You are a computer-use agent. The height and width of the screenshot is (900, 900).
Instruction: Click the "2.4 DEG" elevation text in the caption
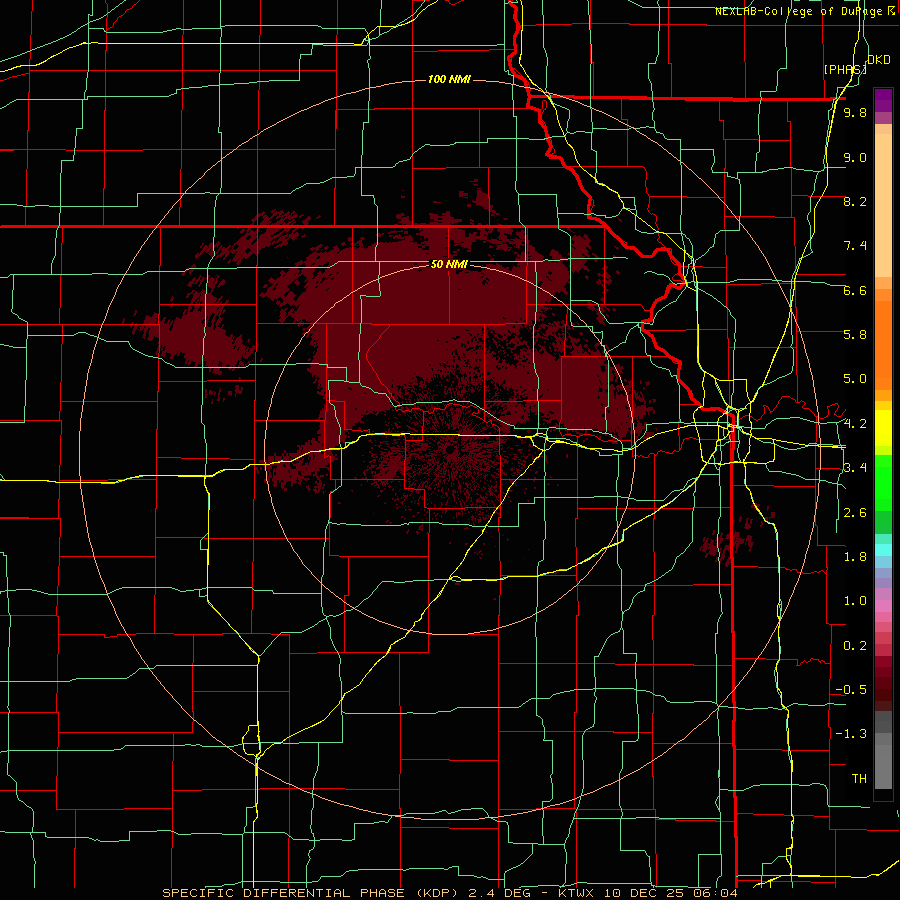click(x=502, y=893)
